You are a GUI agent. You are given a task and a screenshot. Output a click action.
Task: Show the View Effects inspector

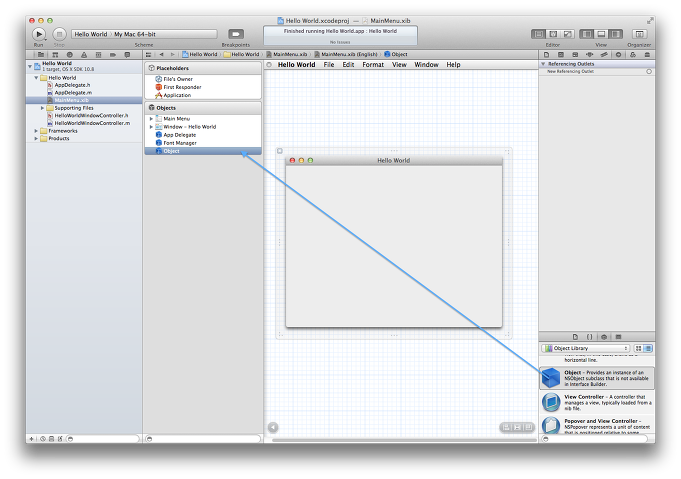click(647, 55)
